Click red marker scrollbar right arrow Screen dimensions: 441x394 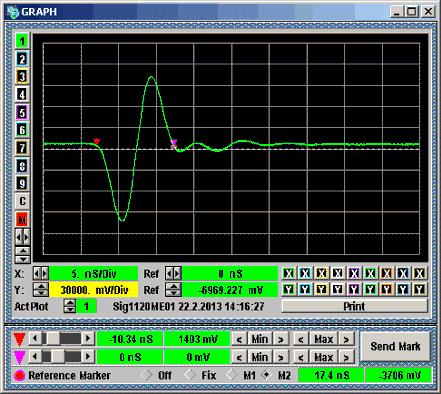[x=88, y=339]
